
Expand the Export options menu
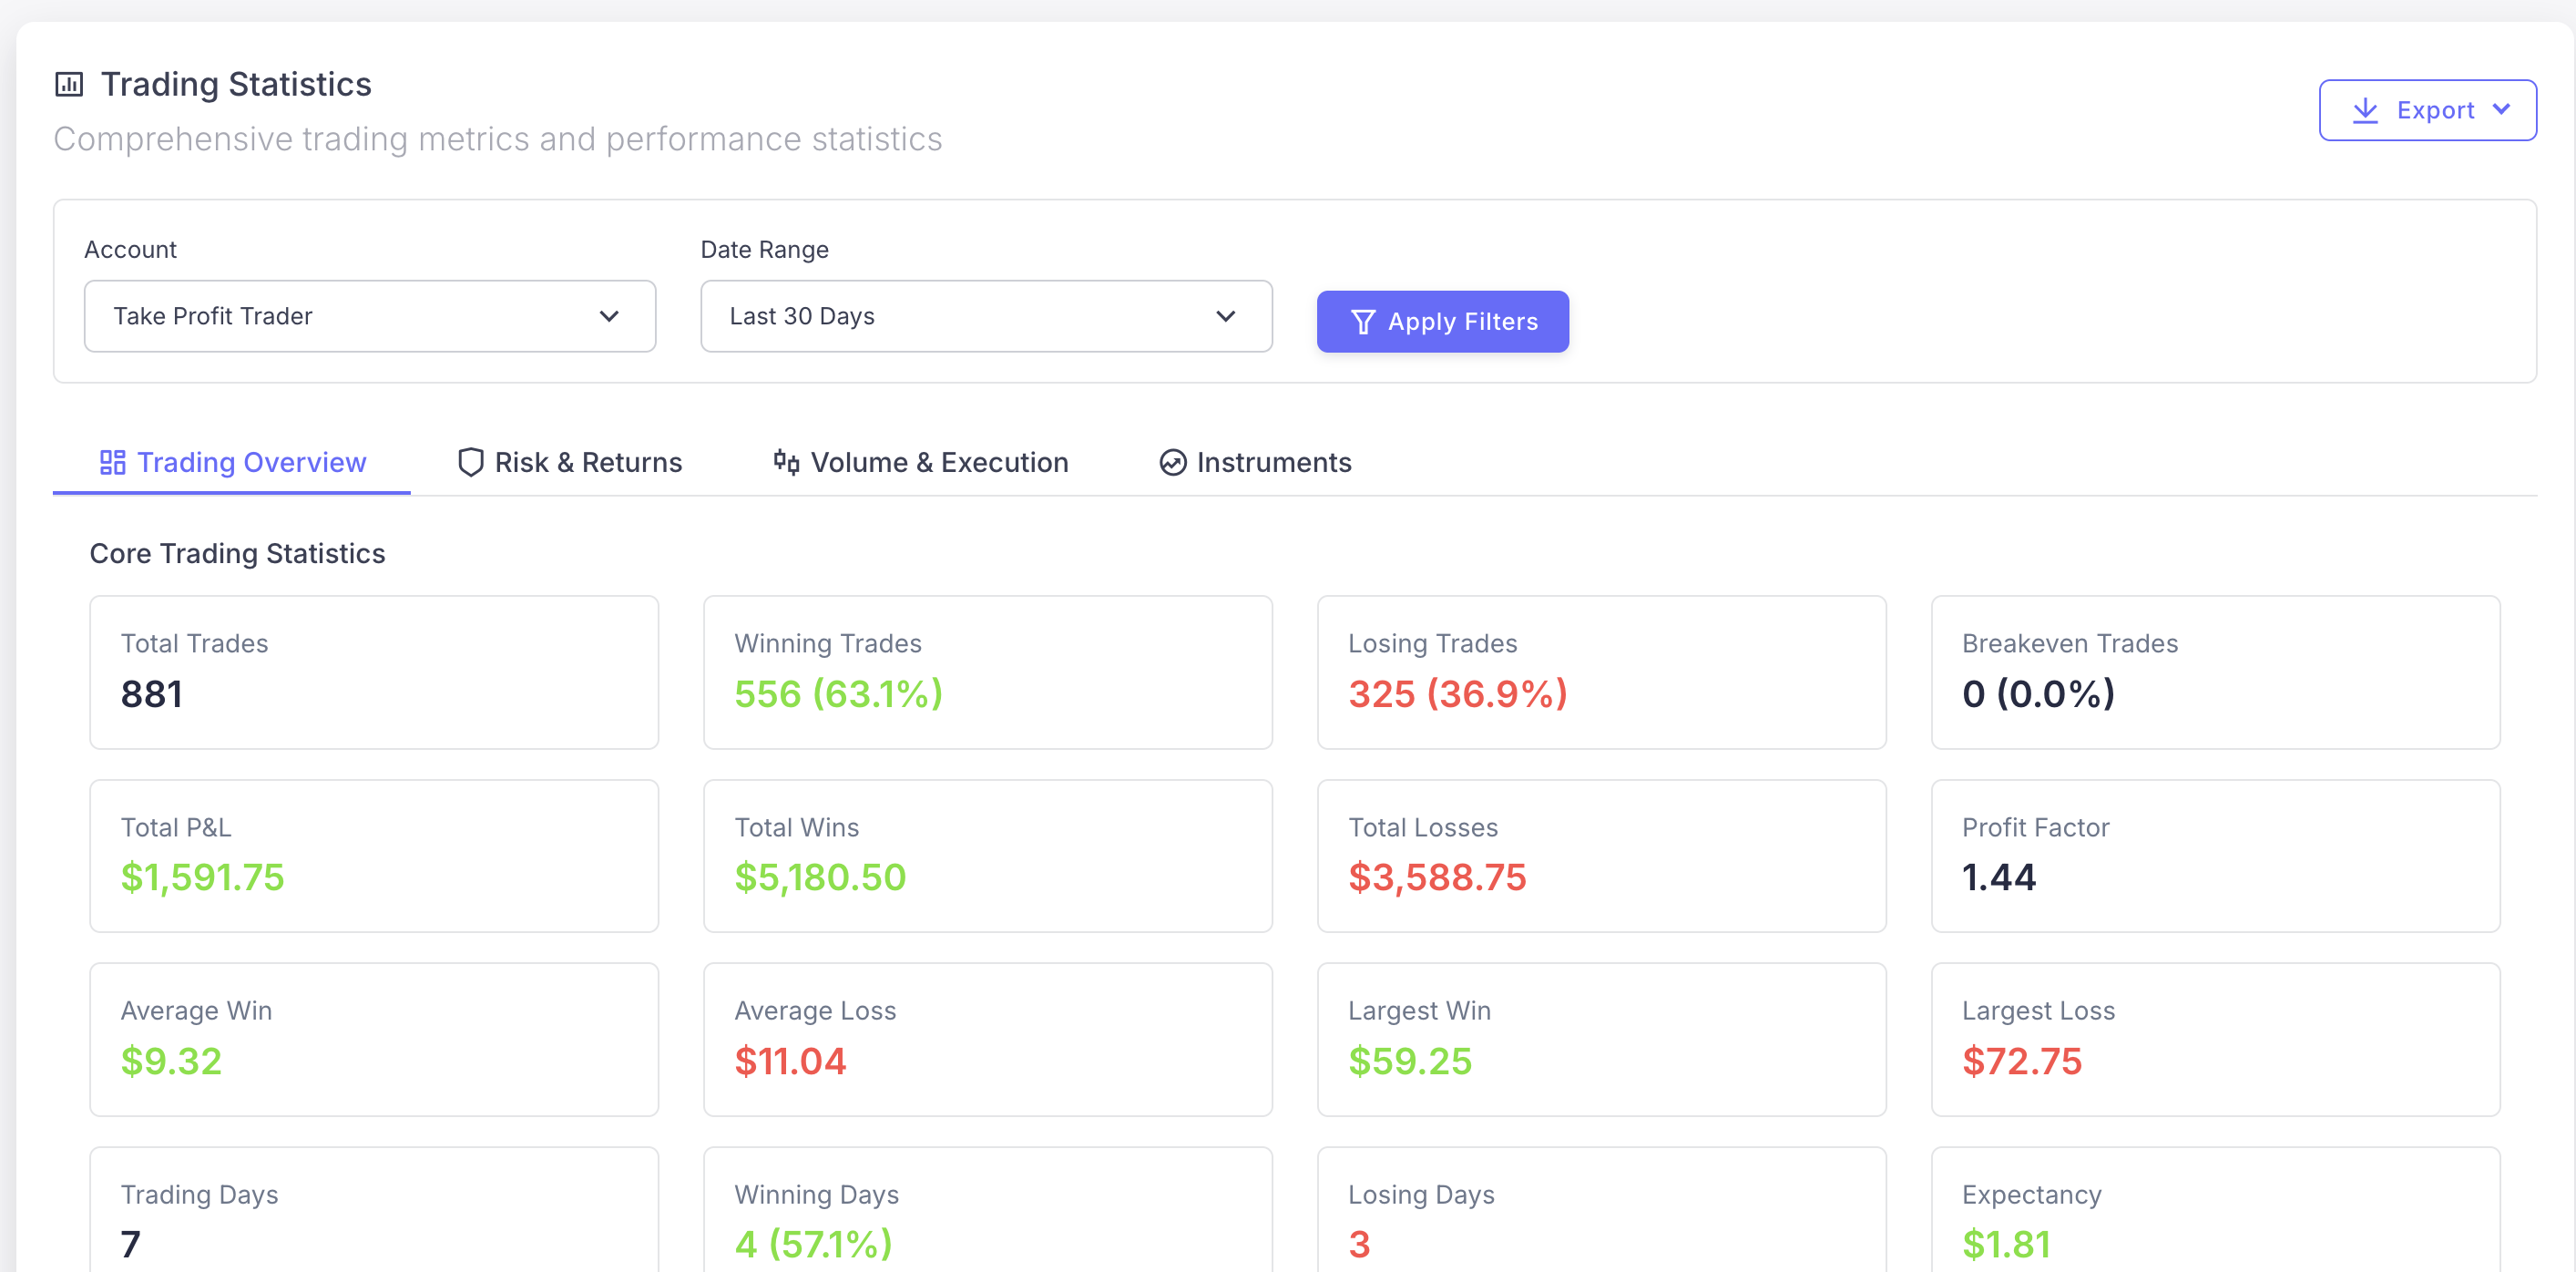(x=2428, y=110)
